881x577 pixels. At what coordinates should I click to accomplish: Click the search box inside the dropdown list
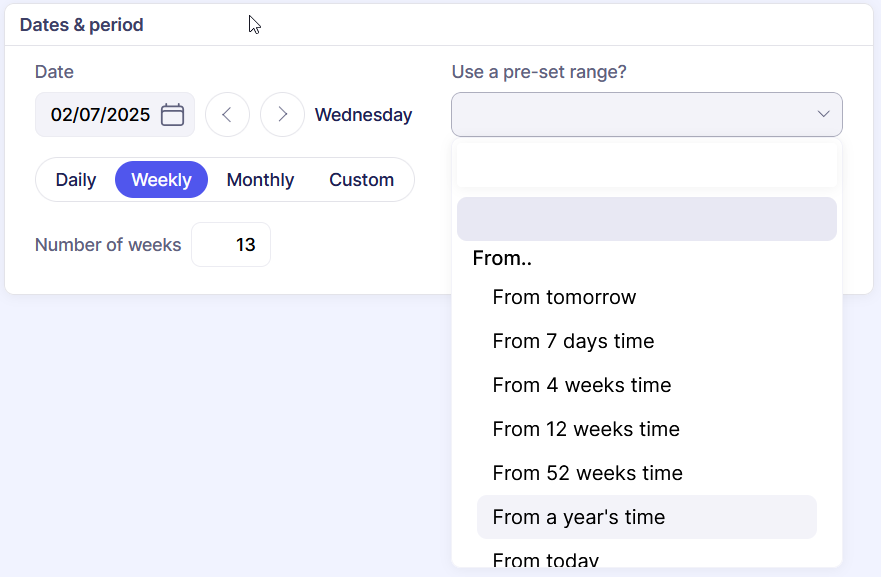pos(646,165)
